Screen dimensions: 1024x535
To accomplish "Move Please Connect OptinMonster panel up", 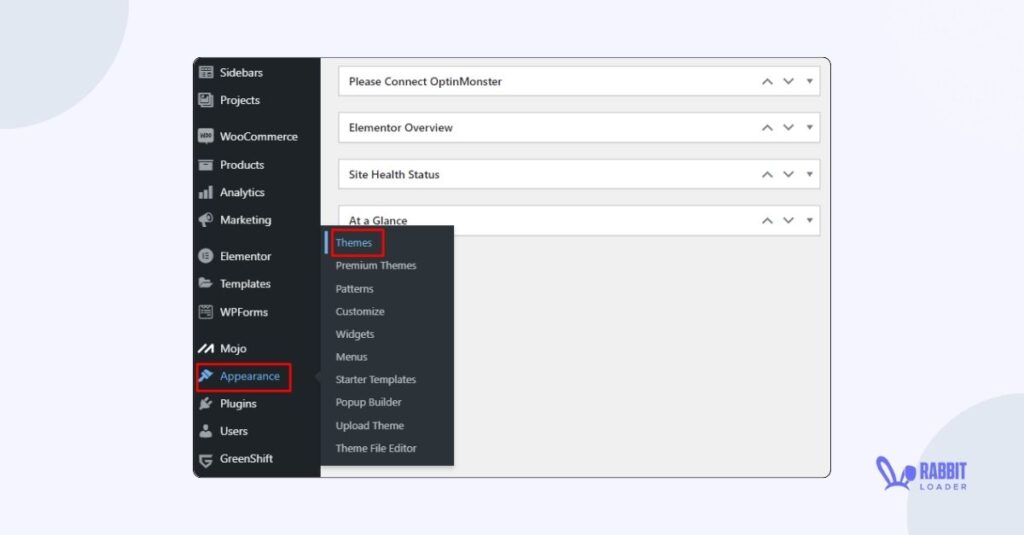I will [767, 82].
